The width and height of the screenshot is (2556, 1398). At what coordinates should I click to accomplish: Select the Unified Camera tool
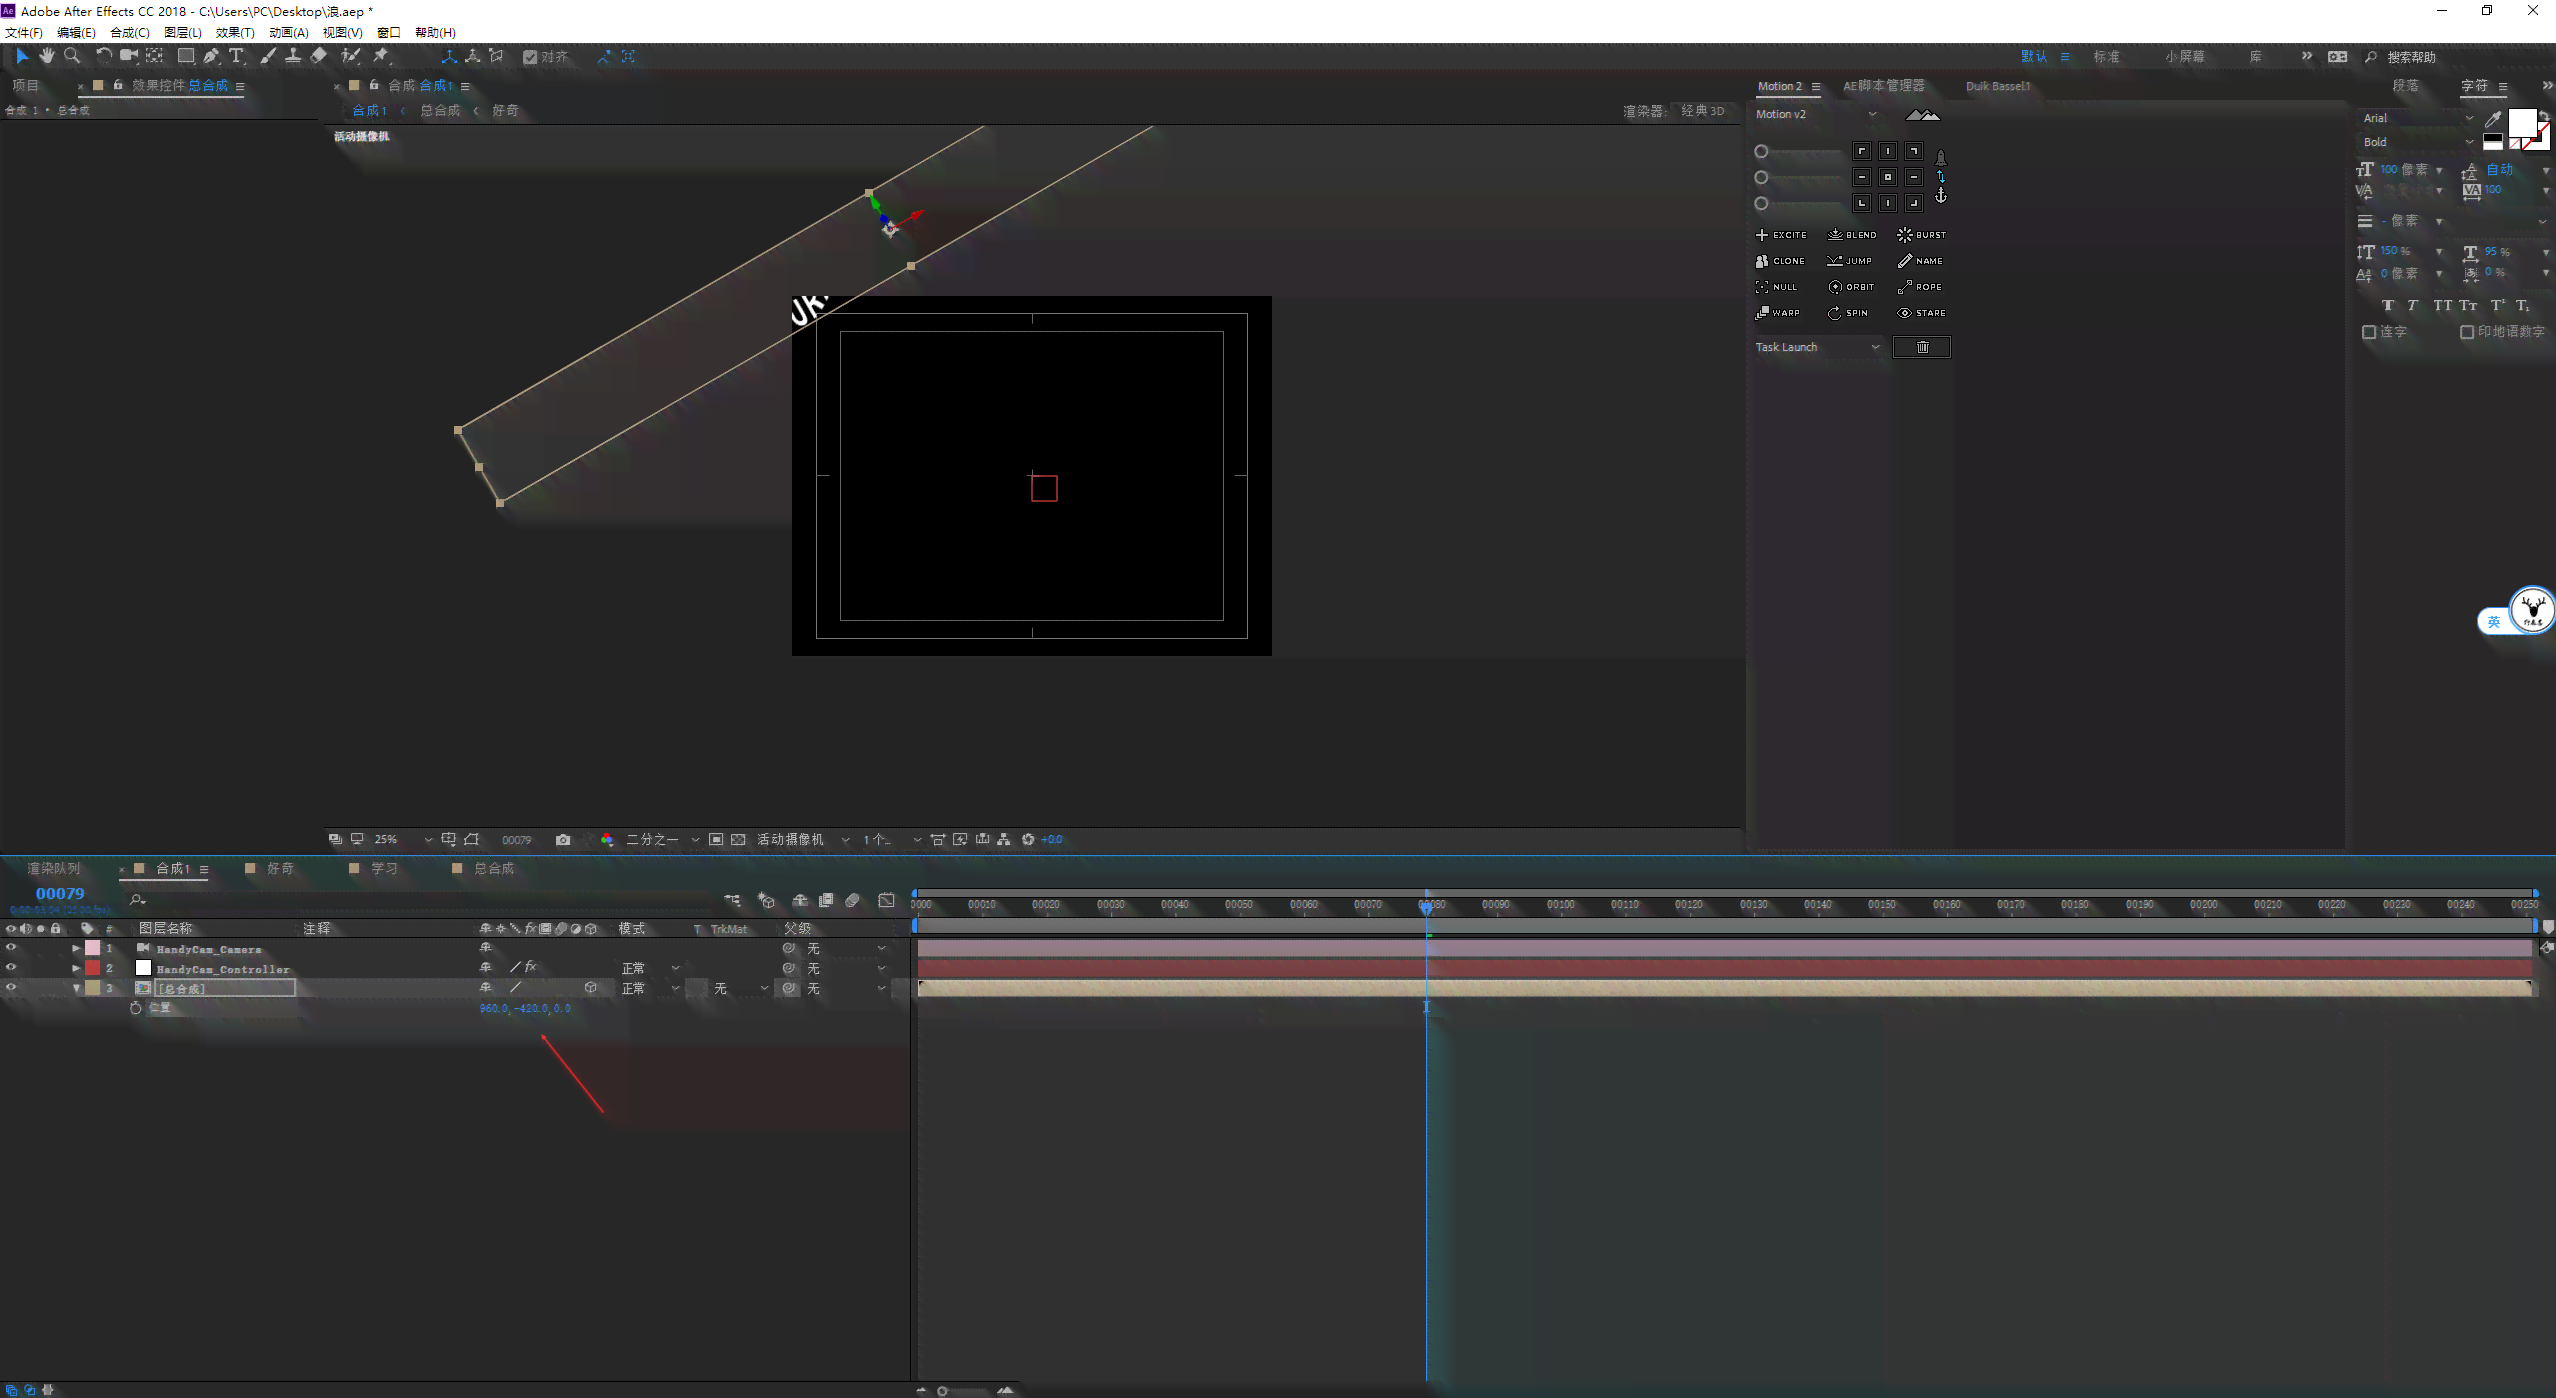coord(128,56)
